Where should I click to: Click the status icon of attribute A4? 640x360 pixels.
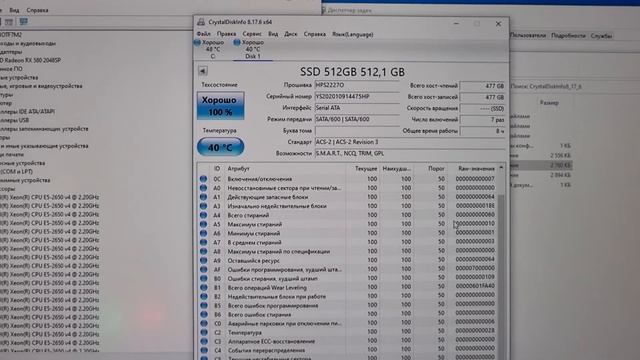[203, 215]
